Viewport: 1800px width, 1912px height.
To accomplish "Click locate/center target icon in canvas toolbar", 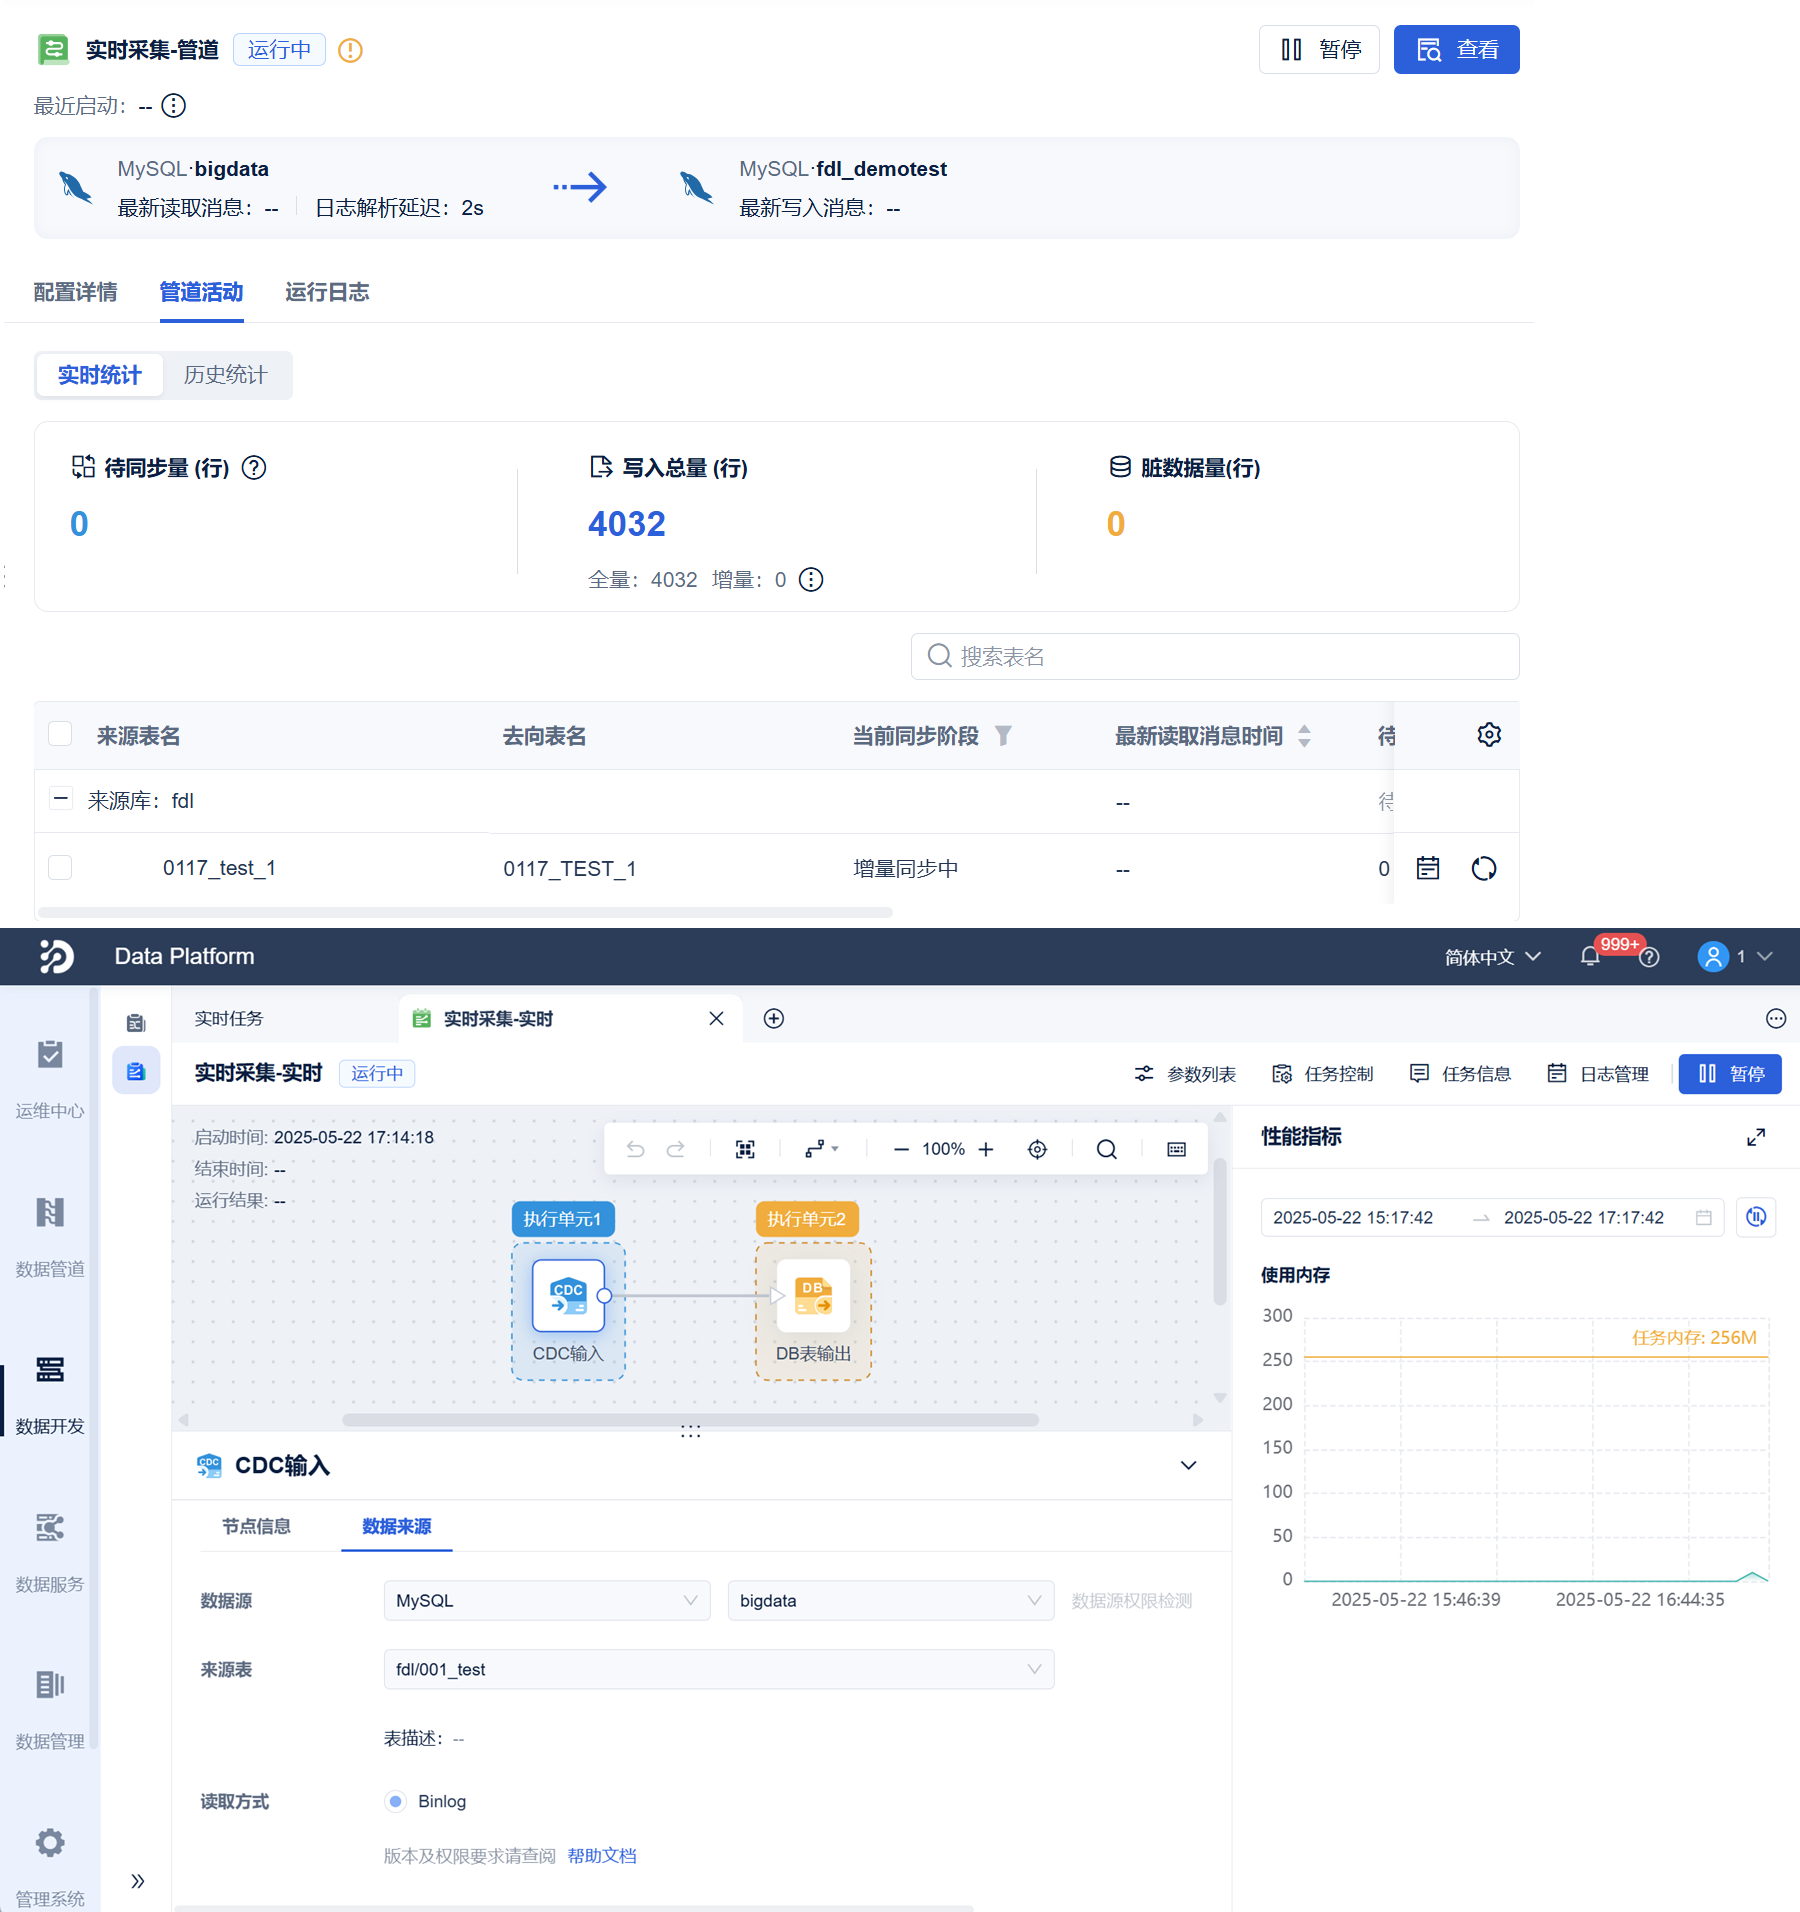I will [x=1037, y=1149].
